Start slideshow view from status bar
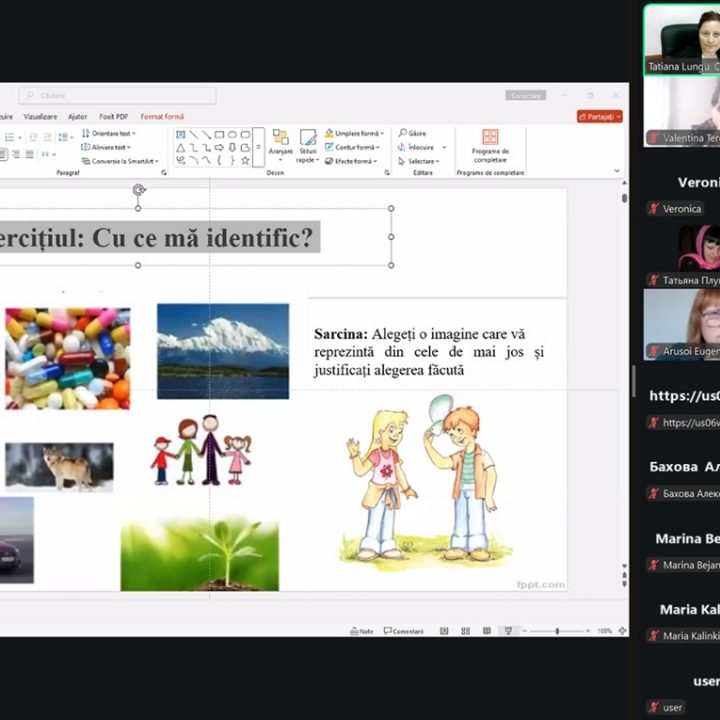This screenshot has width=720, height=720. (x=510, y=631)
